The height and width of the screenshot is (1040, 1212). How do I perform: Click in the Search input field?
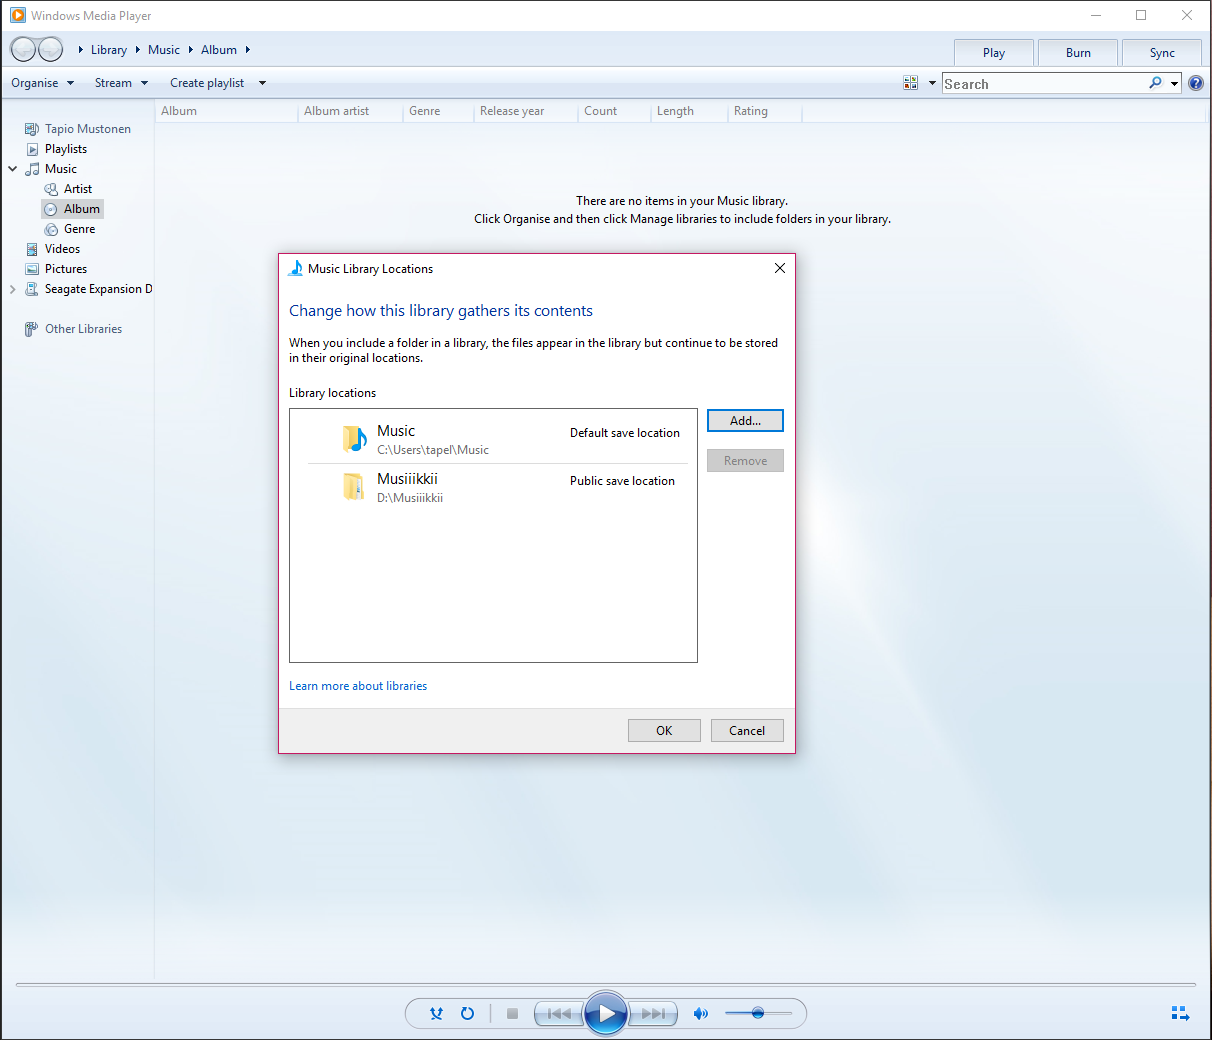tap(1044, 84)
